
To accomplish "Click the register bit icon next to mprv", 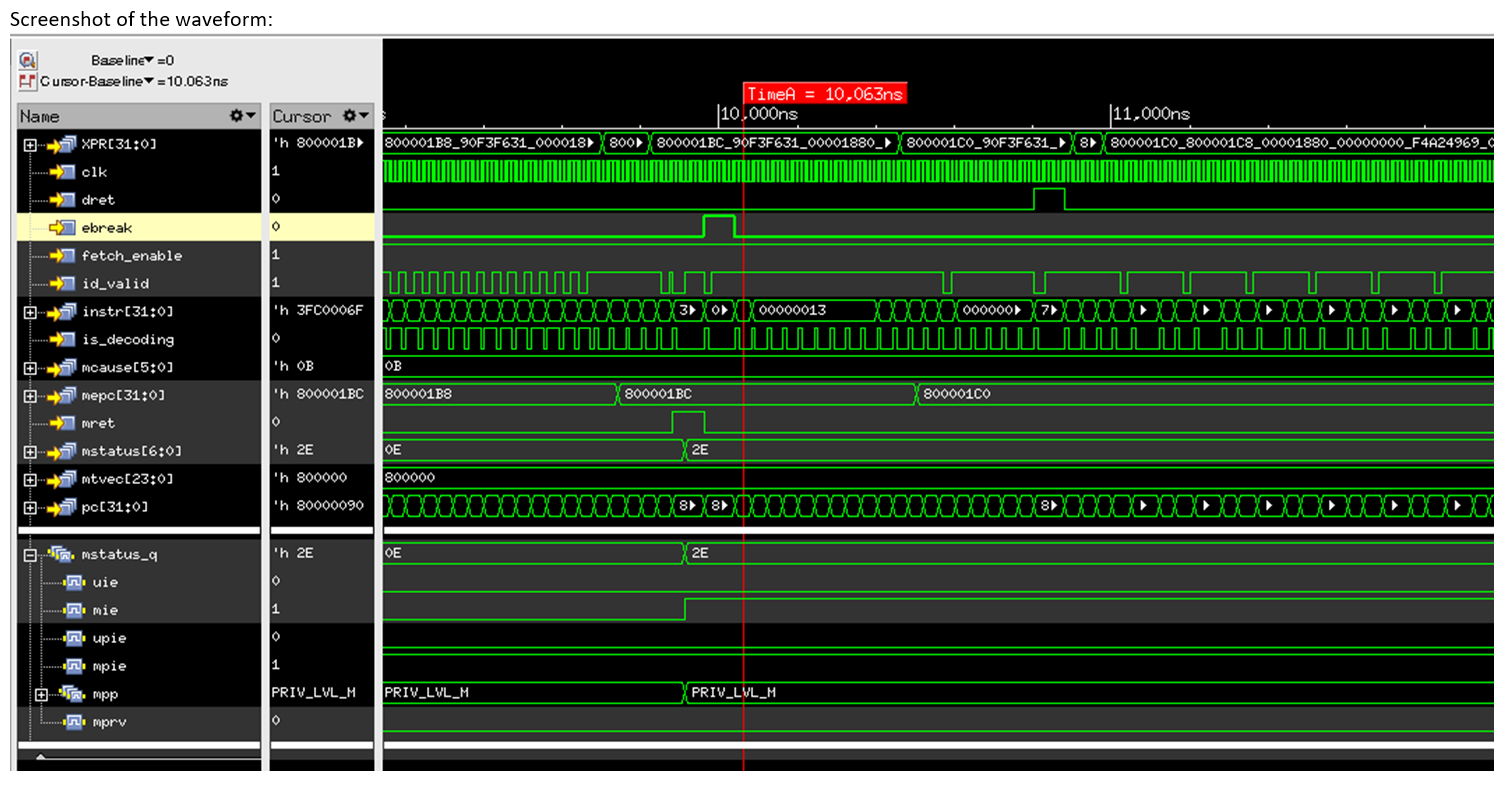I will (73, 721).
